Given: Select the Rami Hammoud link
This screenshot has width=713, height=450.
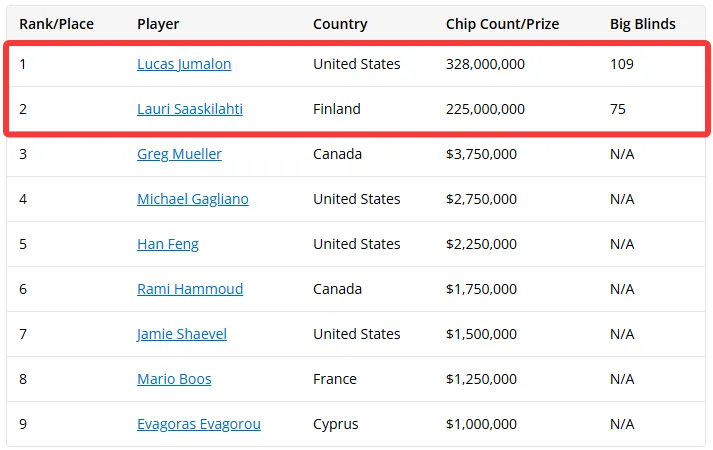Looking at the screenshot, I should [190, 289].
